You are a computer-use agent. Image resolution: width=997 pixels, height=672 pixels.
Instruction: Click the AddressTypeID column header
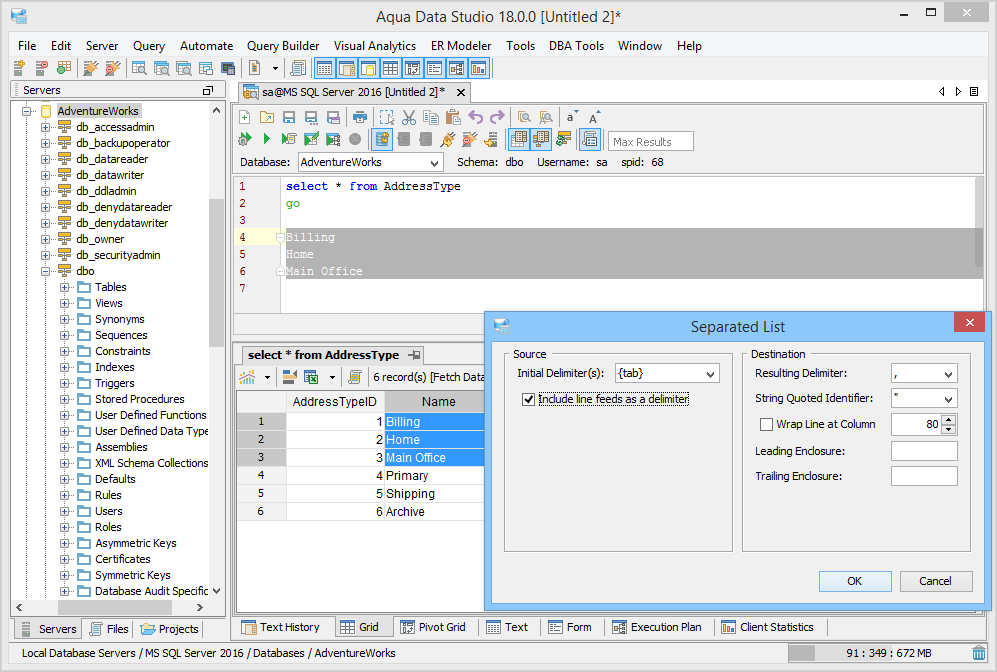(x=334, y=402)
